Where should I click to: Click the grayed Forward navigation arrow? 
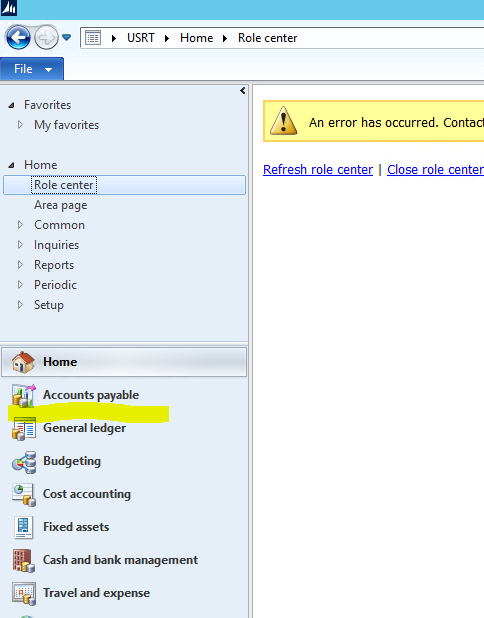tap(46, 37)
